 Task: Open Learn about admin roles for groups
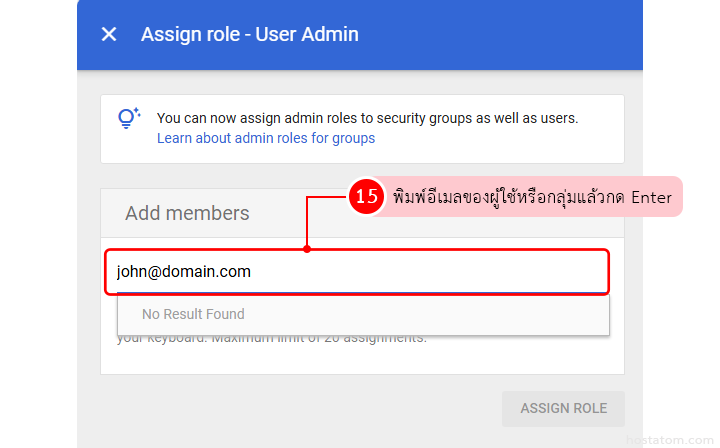pyautogui.click(x=266, y=138)
